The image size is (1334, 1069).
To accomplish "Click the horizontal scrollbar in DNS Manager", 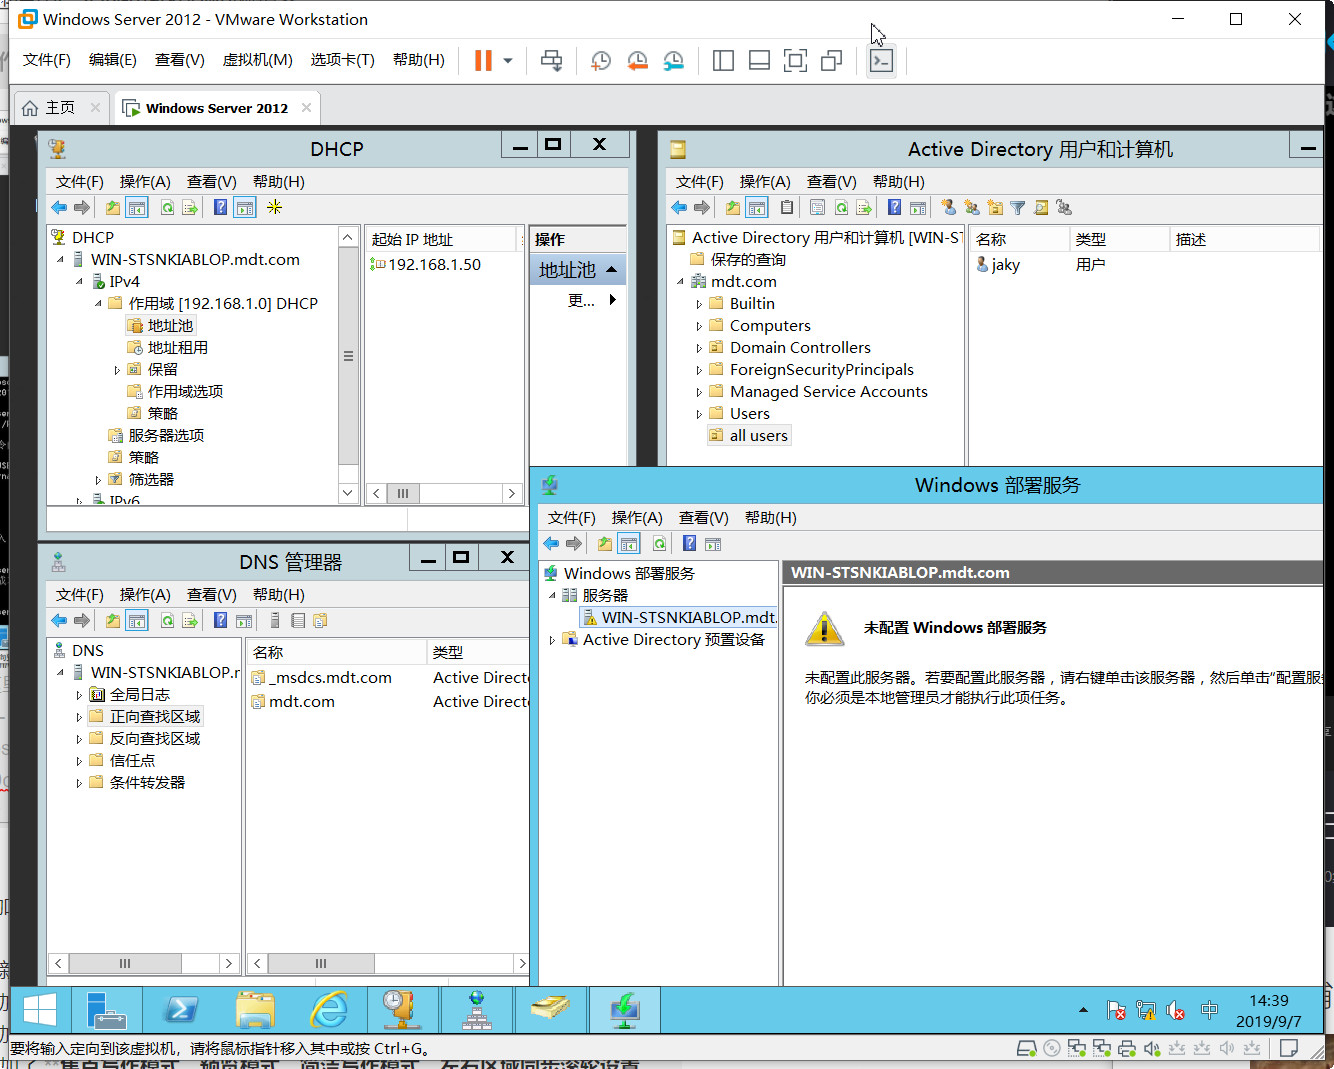I will 125,963.
